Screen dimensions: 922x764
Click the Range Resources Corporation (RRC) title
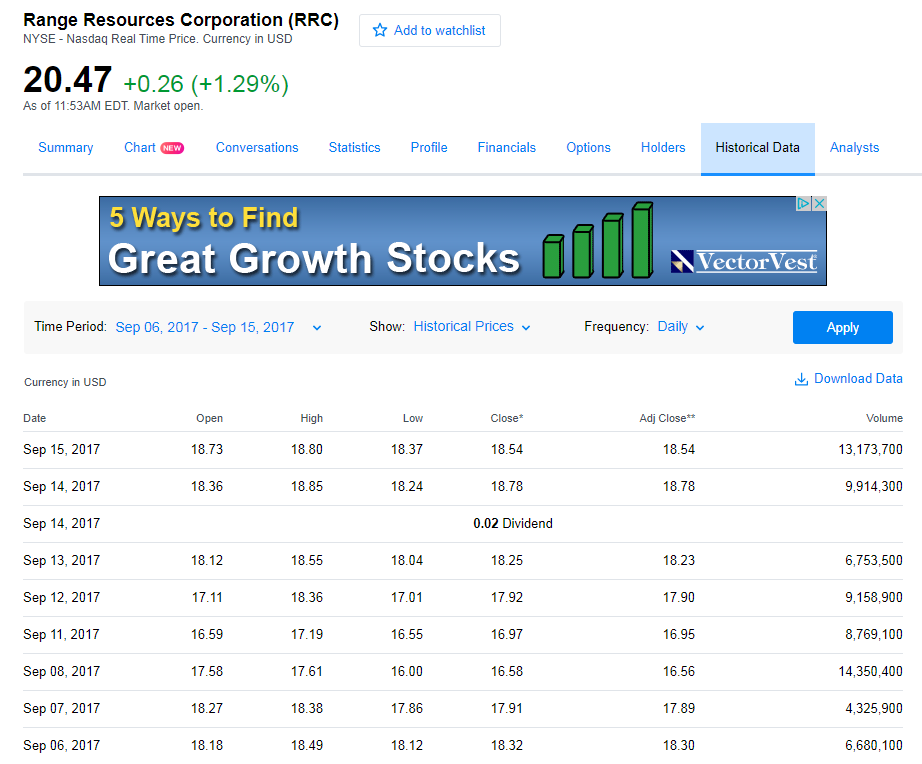(181, 19)
